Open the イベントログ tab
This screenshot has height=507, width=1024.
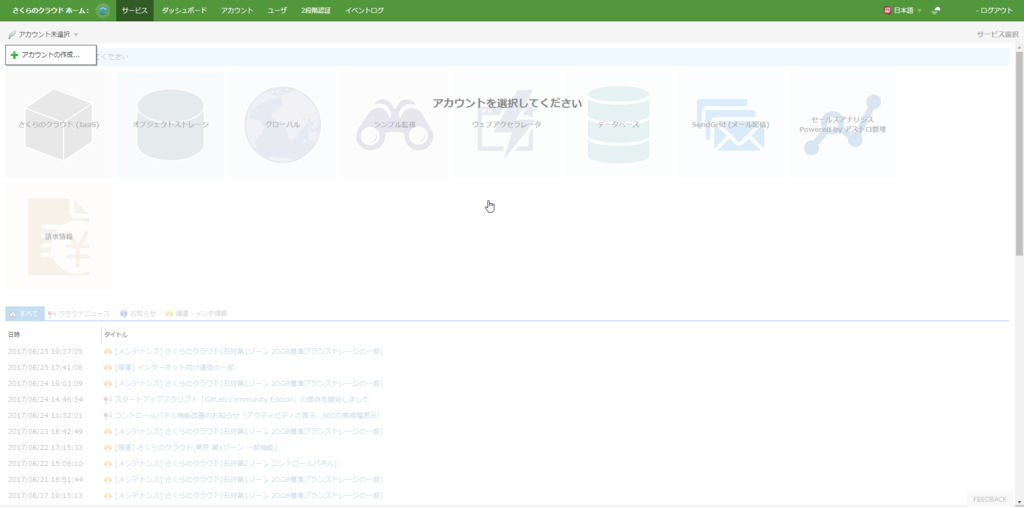tap(364, 10)
